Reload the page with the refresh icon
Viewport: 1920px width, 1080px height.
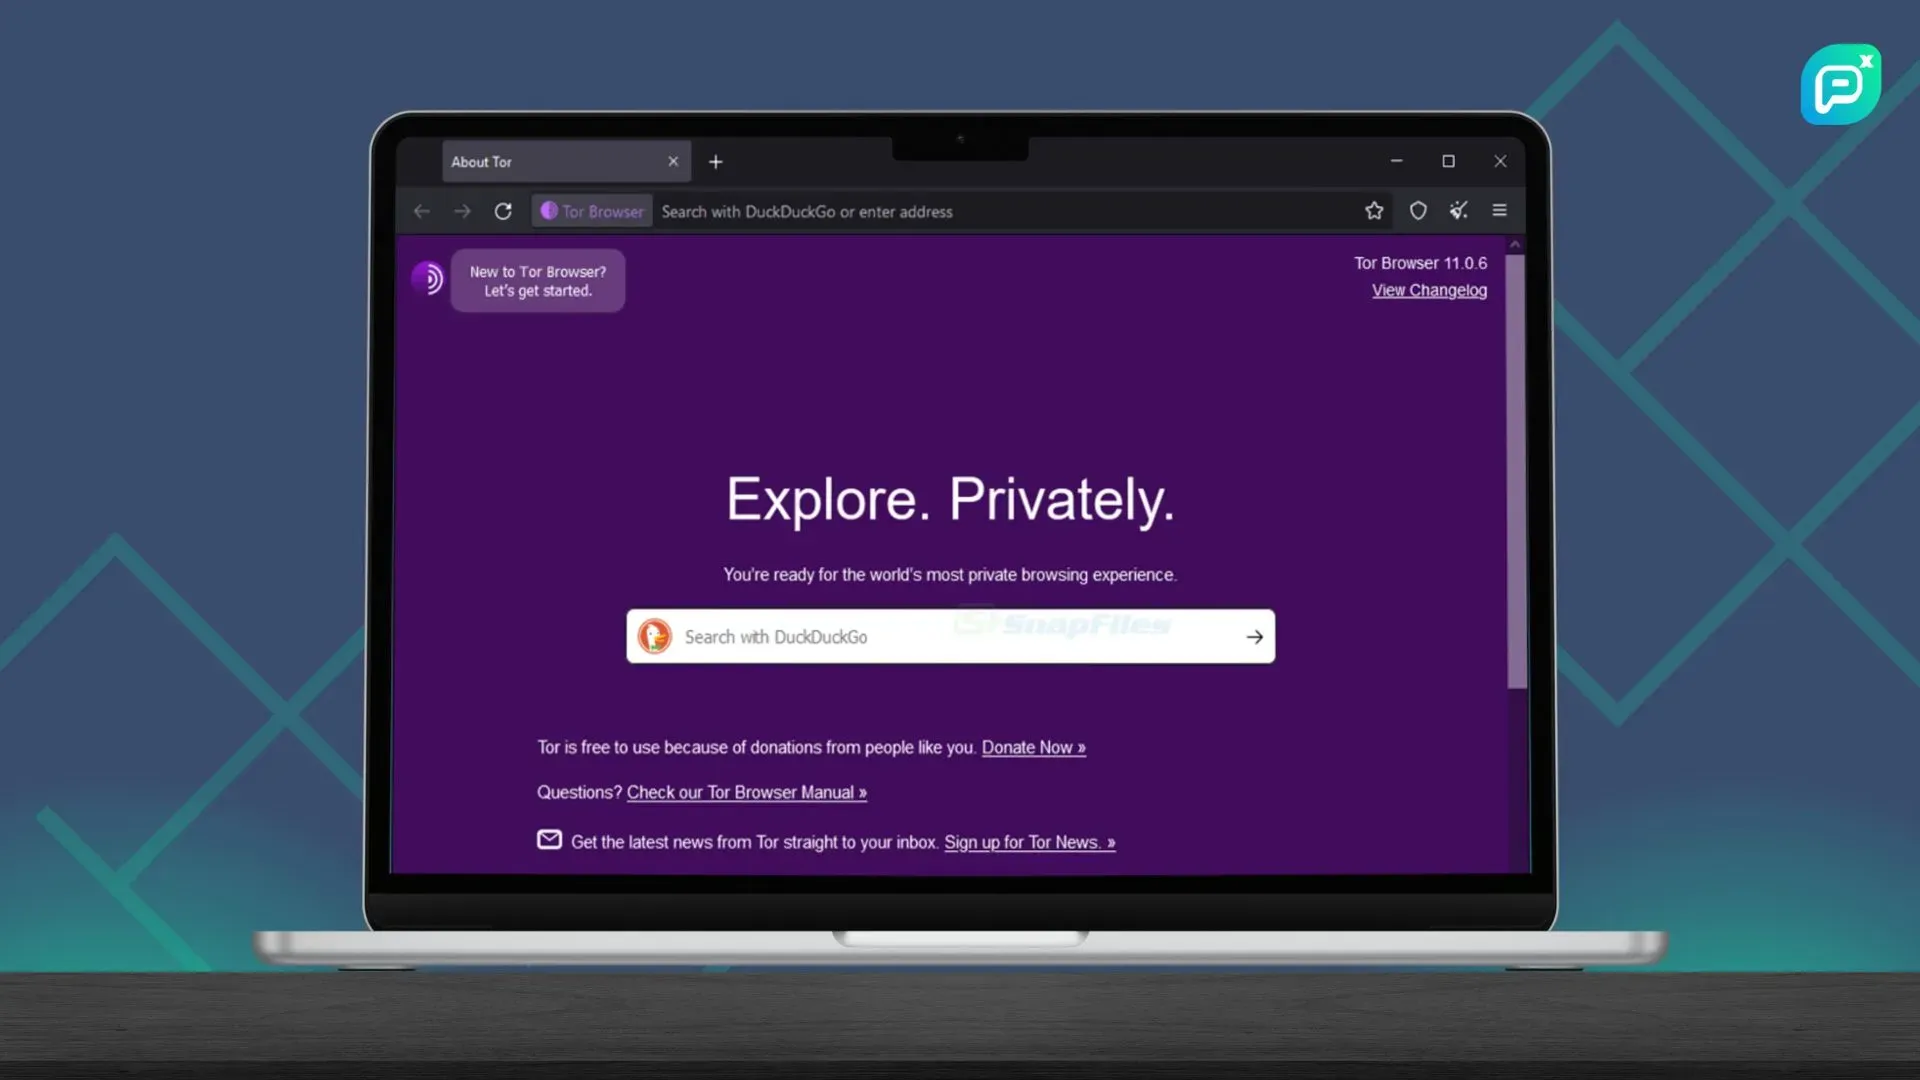[x=503, y=211]
